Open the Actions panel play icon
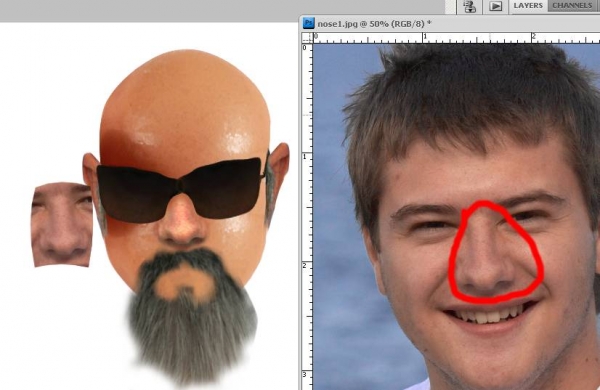This screenshot has height=390, width=600. [495, 6]
